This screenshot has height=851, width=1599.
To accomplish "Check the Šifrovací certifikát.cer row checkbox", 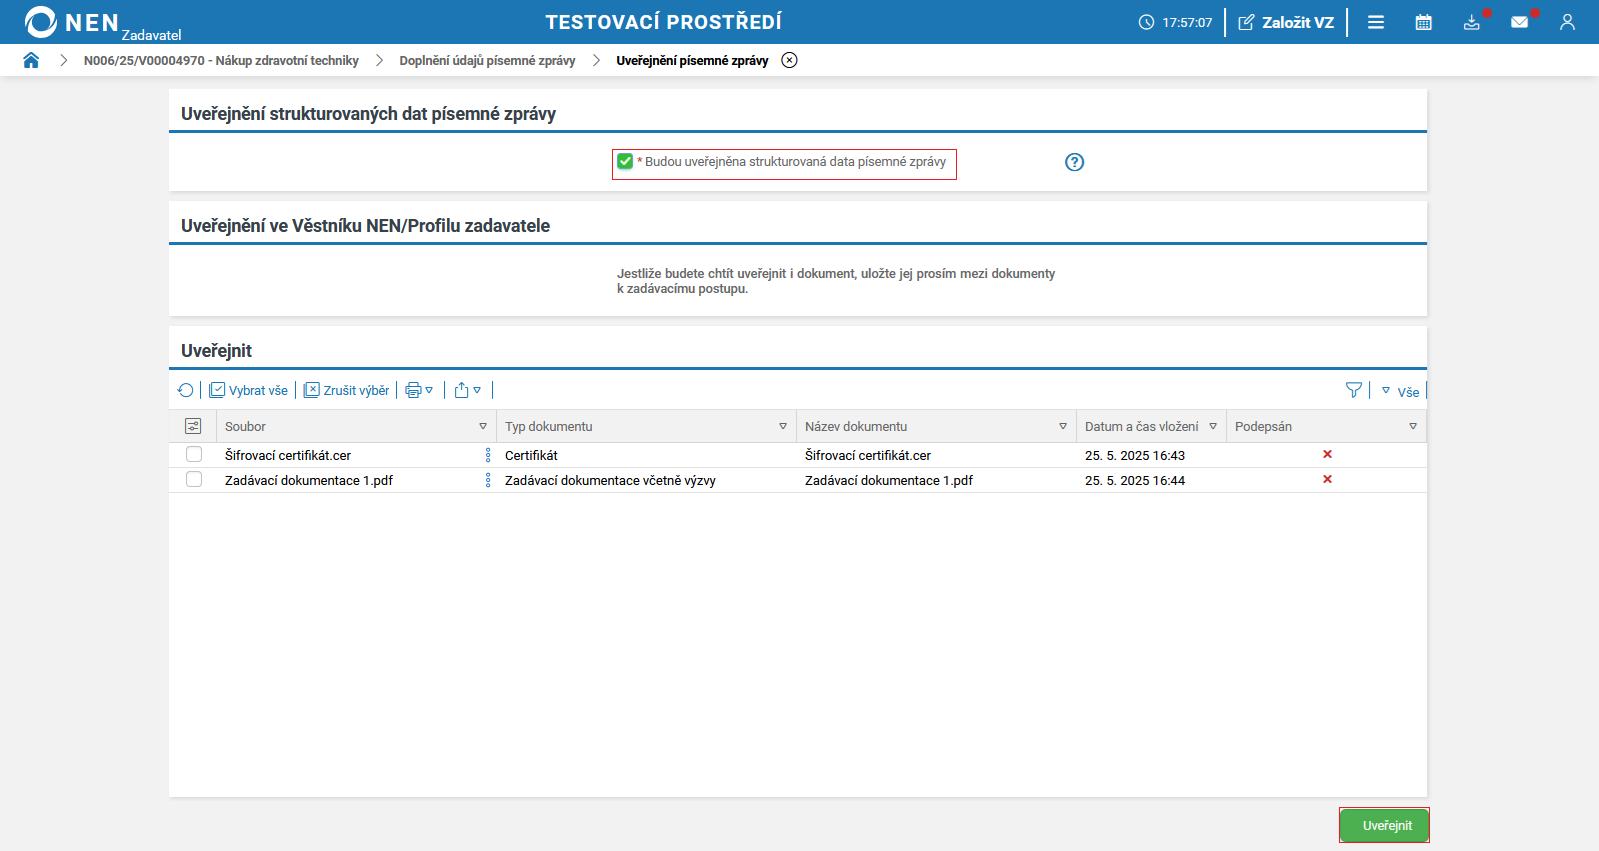I will (194, 455).
